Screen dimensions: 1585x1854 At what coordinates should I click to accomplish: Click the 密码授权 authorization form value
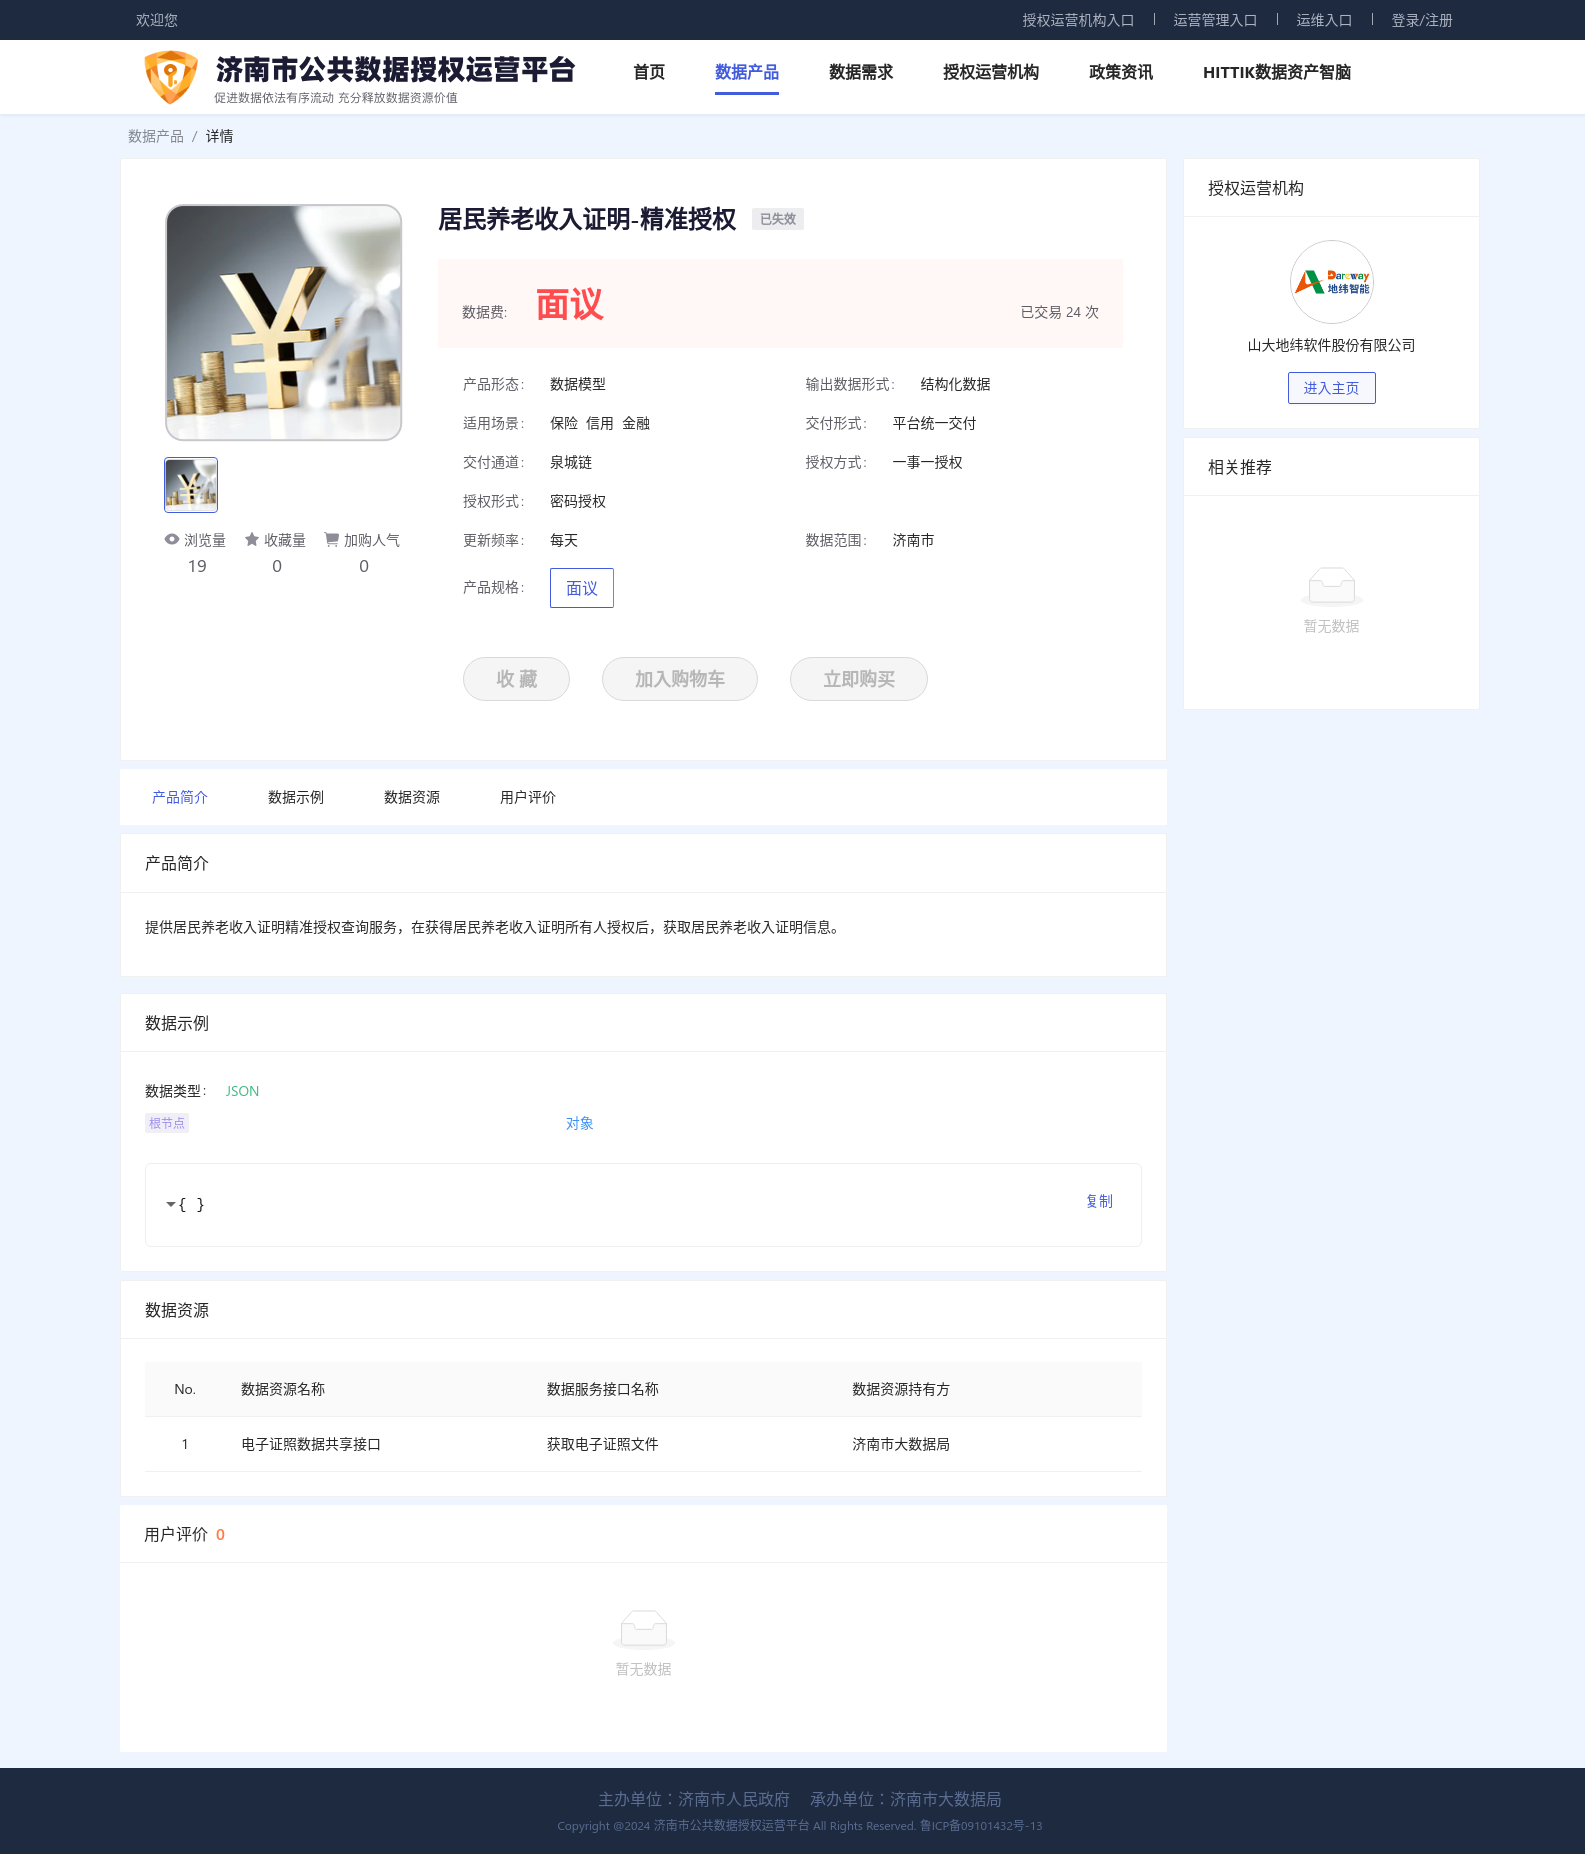pos(578,501)
